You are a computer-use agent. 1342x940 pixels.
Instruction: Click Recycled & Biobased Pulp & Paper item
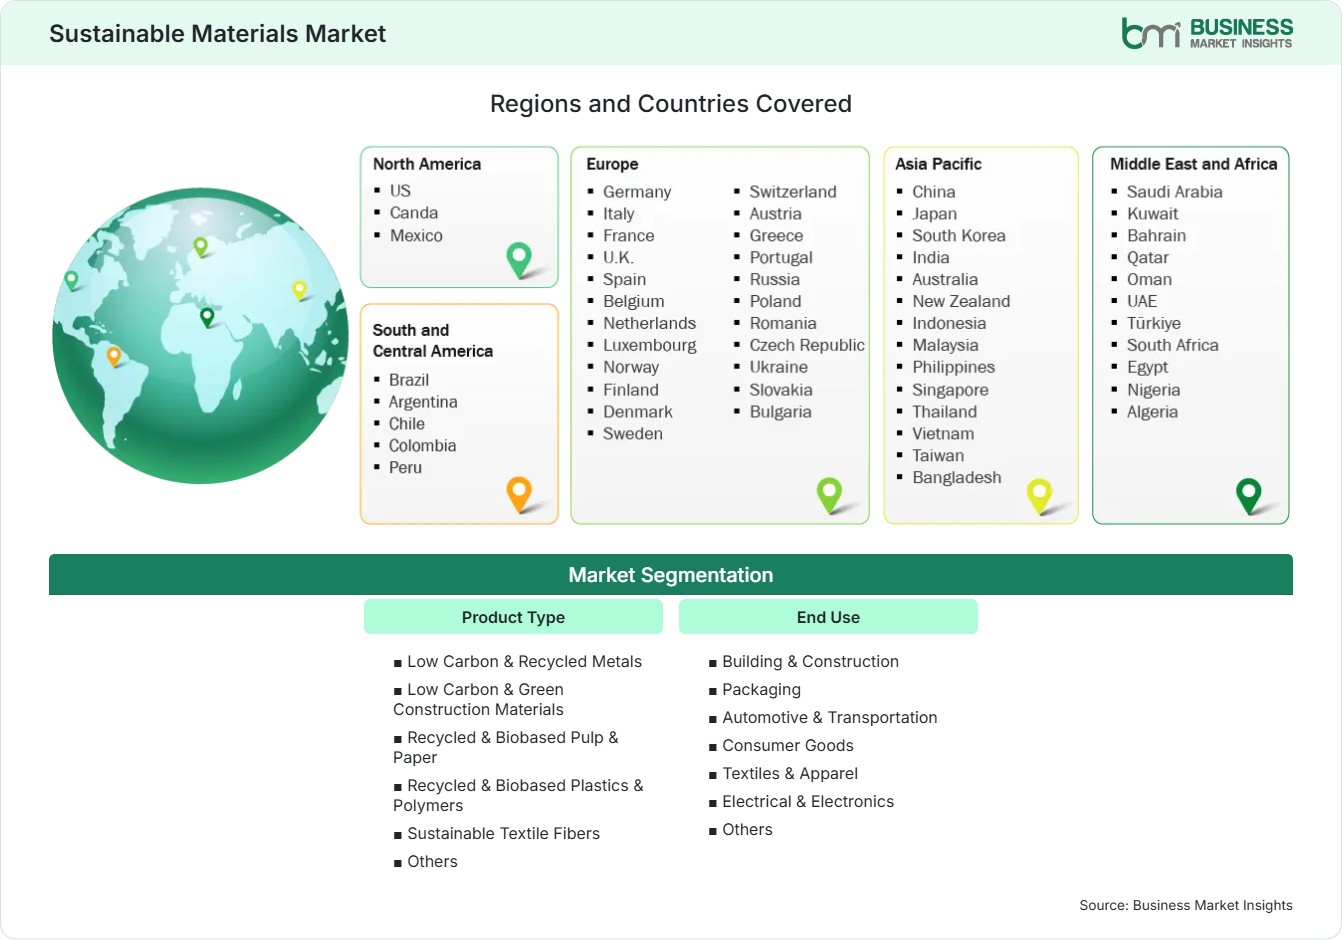point(506,747)
